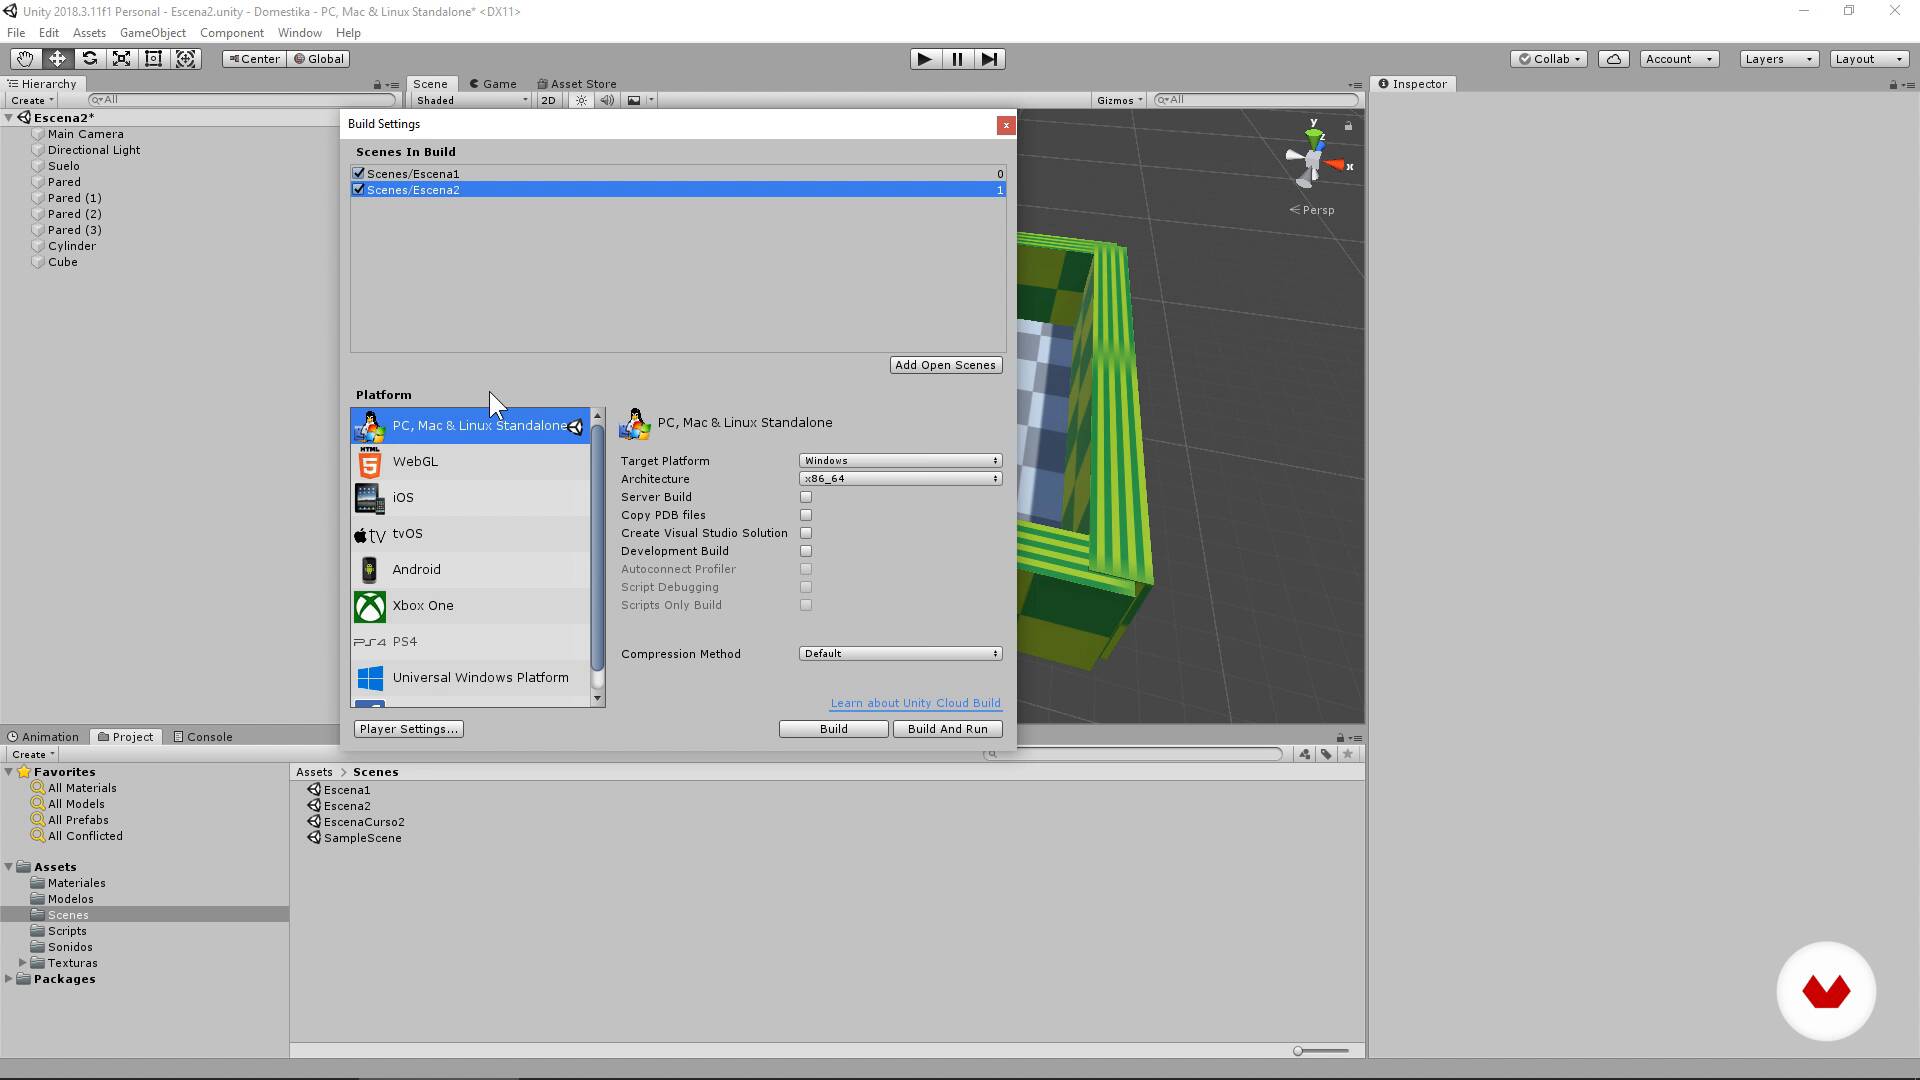Viewport: 1920px width, 1080px height.
Task: Switch to the Game tab
Action: pyautogui.click(x=492, y=84)
